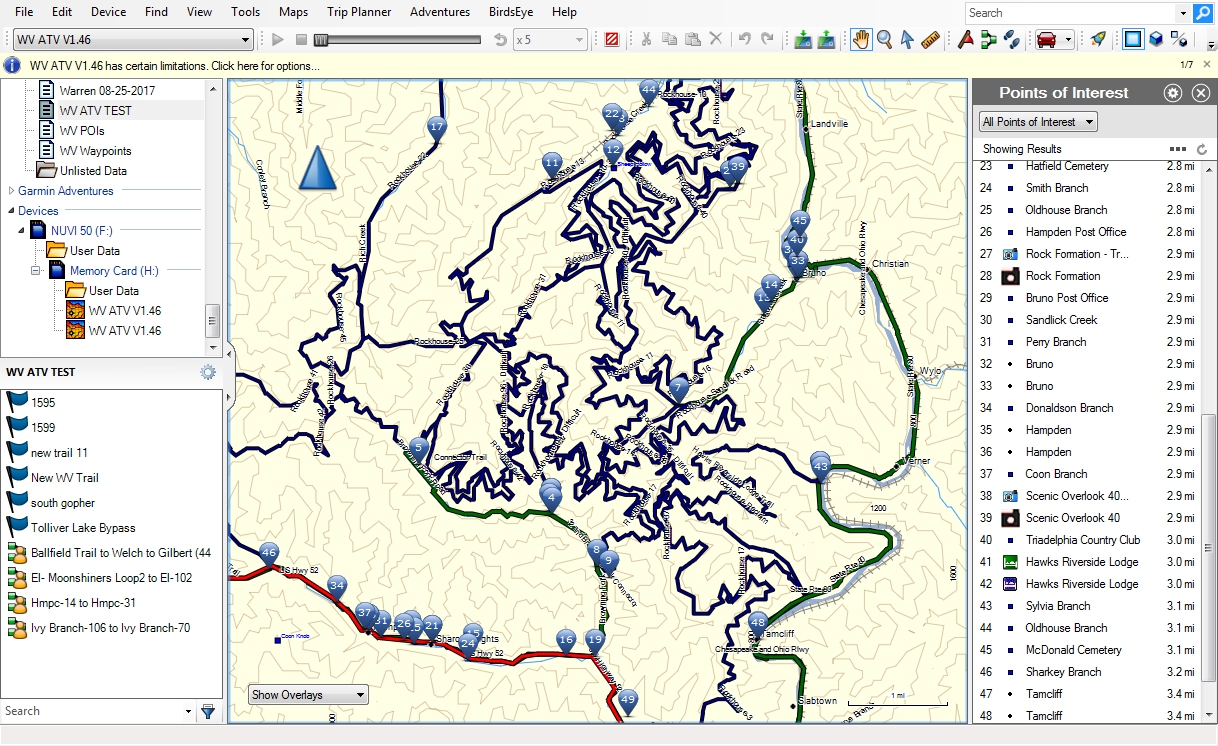Select the Selection arrow tool

(x=906, y=40)
